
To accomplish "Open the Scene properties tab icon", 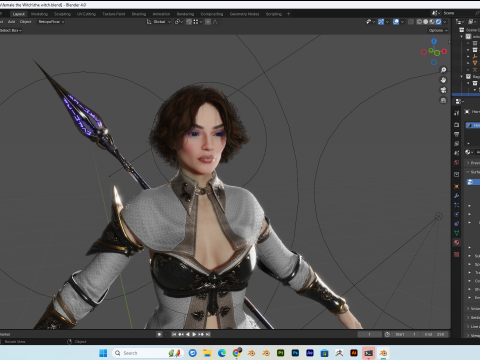I will tap(457, 153).
